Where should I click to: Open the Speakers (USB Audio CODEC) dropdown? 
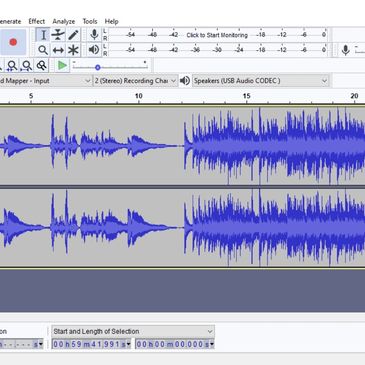coord(260,81)
